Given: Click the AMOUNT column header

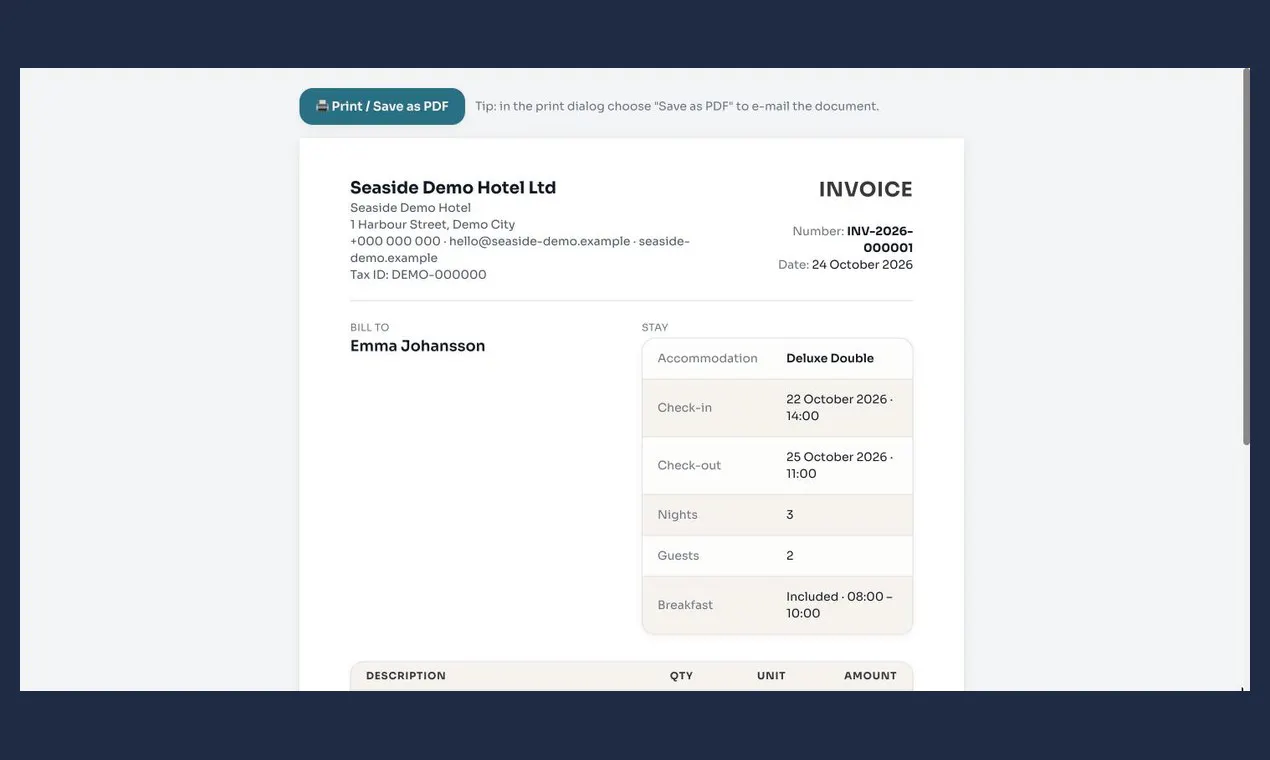Looking at the screenshot, I should pyautogui.click(x=870, y=676).
